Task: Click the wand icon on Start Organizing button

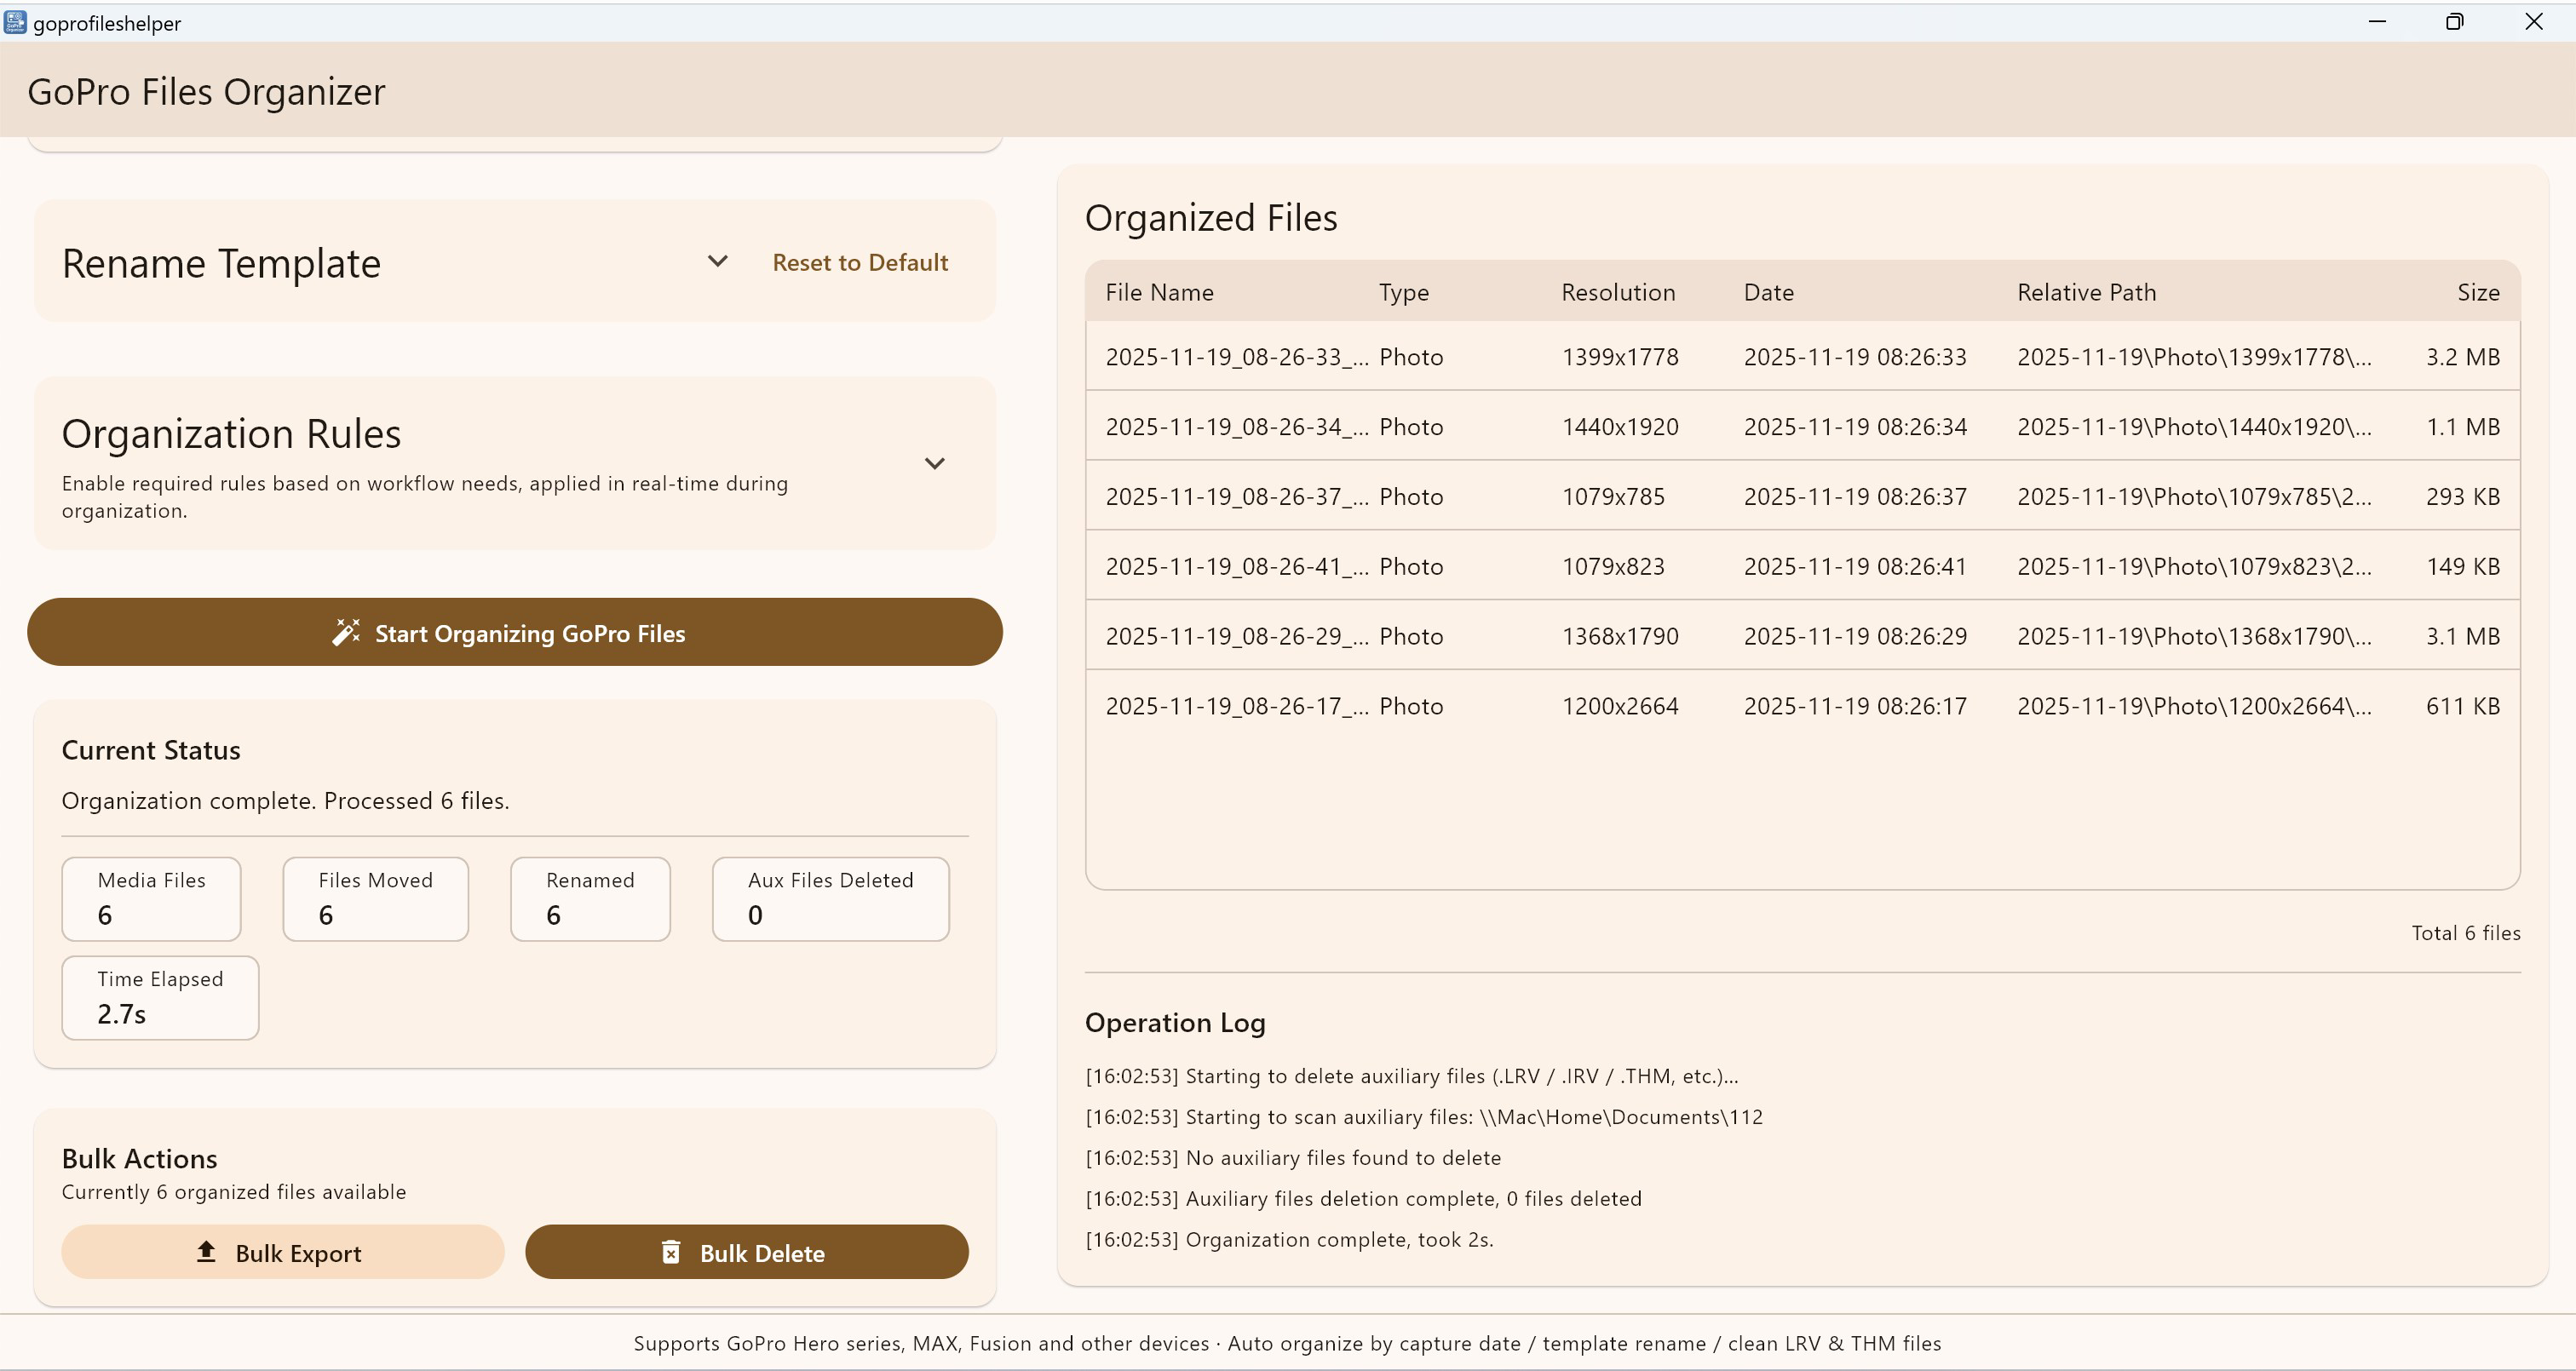Action: (345, 632)
